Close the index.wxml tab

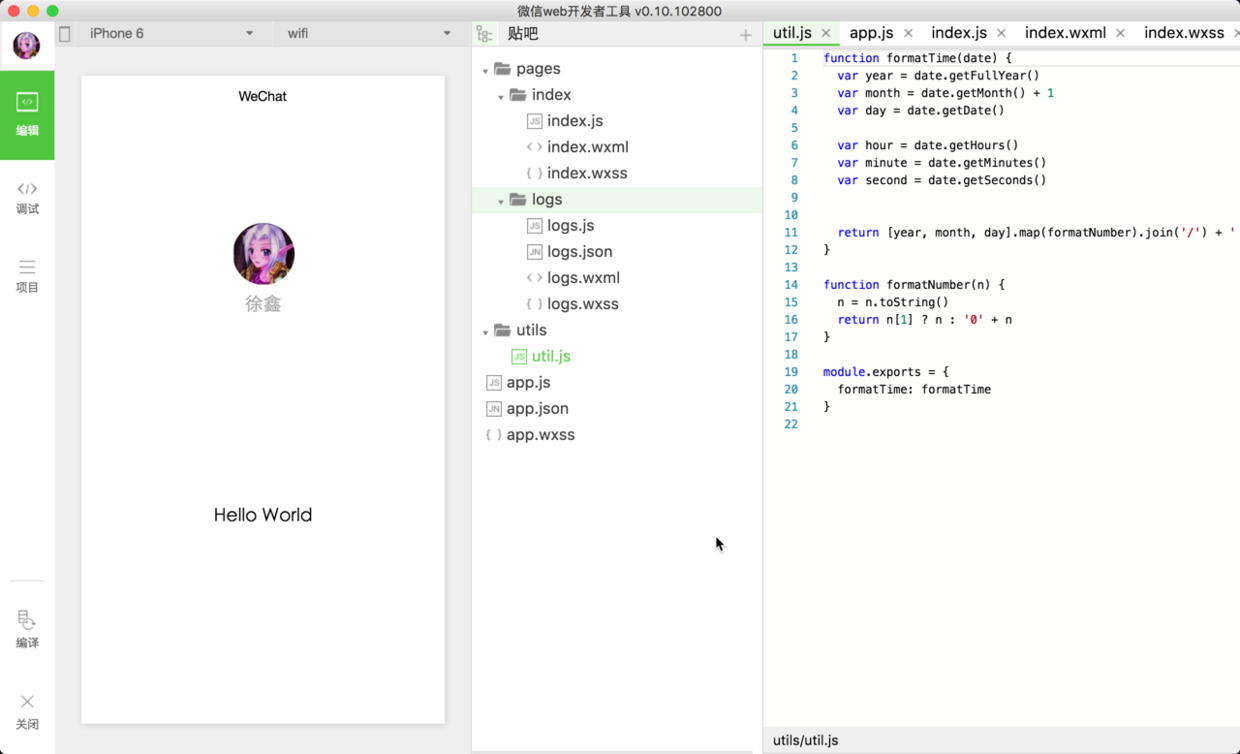[x=1120, y=34]
